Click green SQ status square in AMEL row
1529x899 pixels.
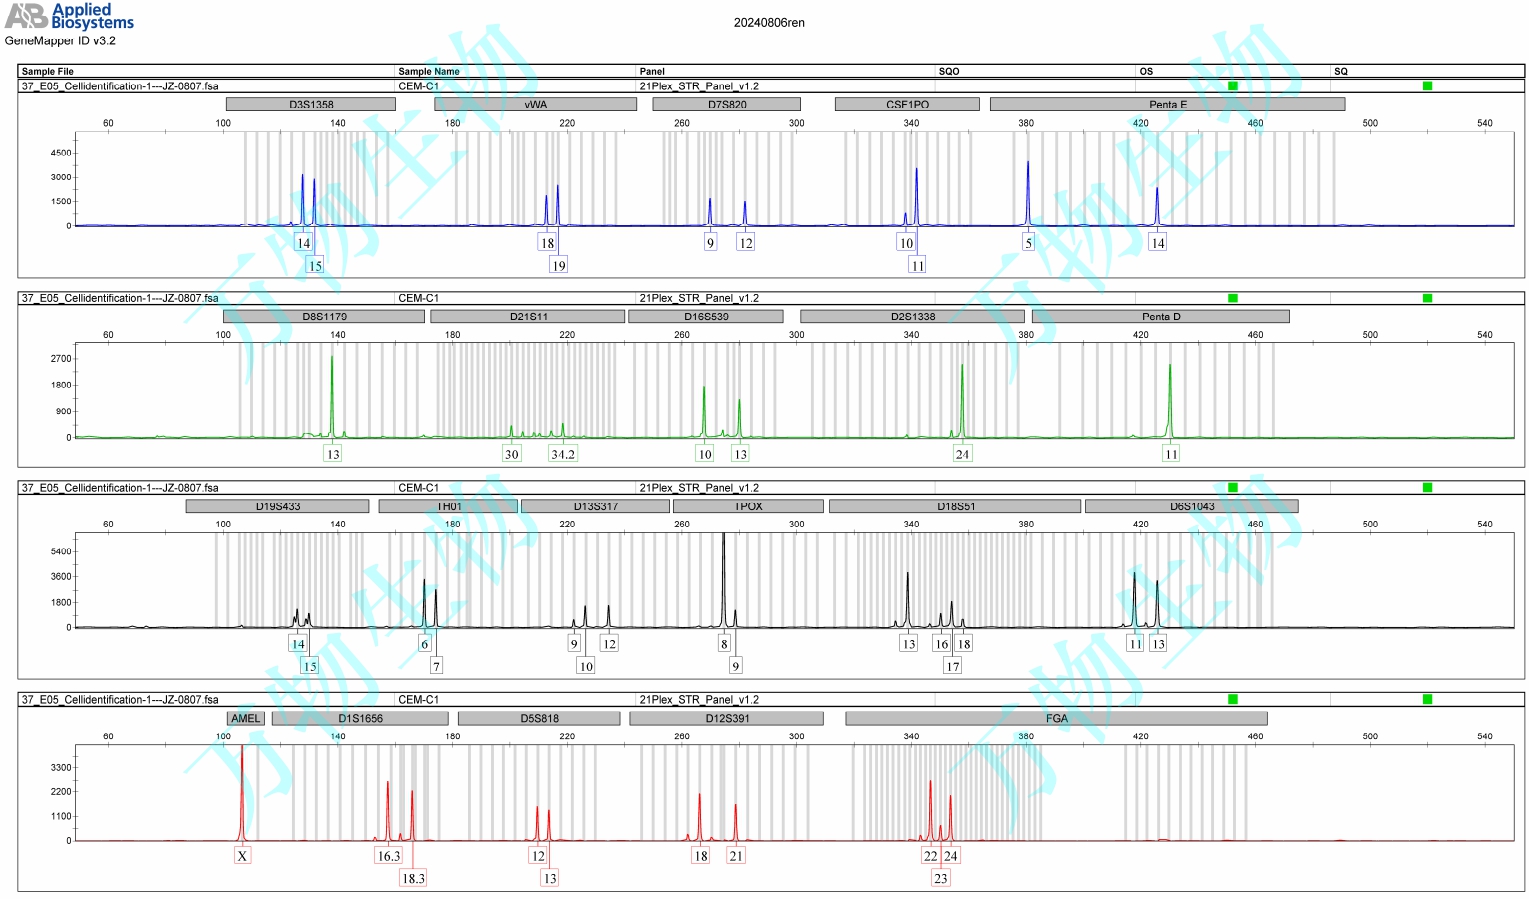tap(1427, 699)
